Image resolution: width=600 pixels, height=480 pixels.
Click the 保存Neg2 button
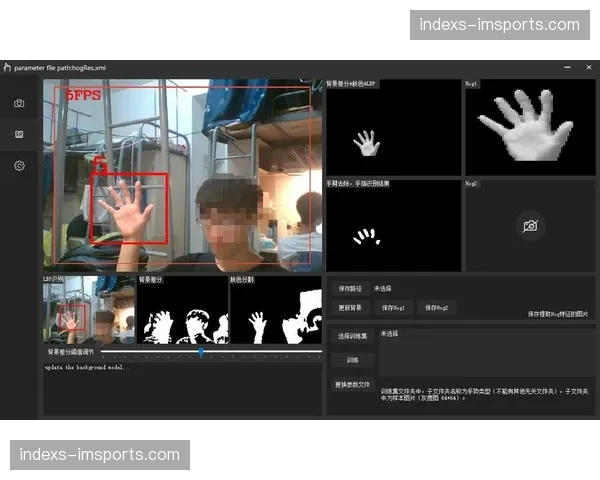(439, 307)
